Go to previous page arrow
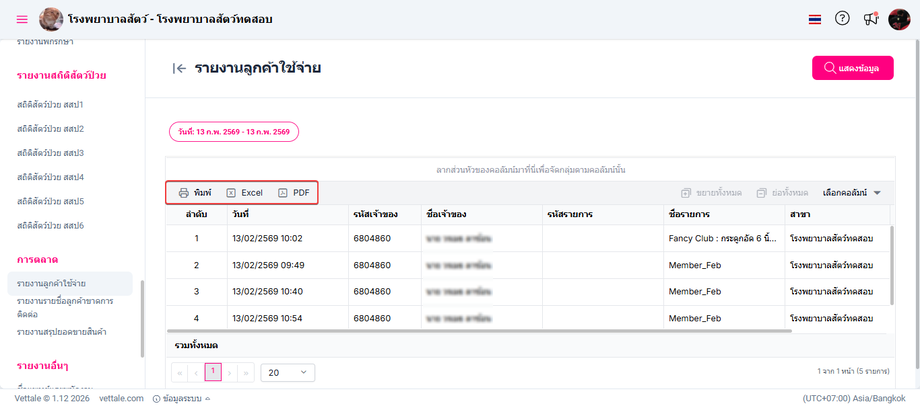Screen dimensions: 920x408 pos(196,373)
